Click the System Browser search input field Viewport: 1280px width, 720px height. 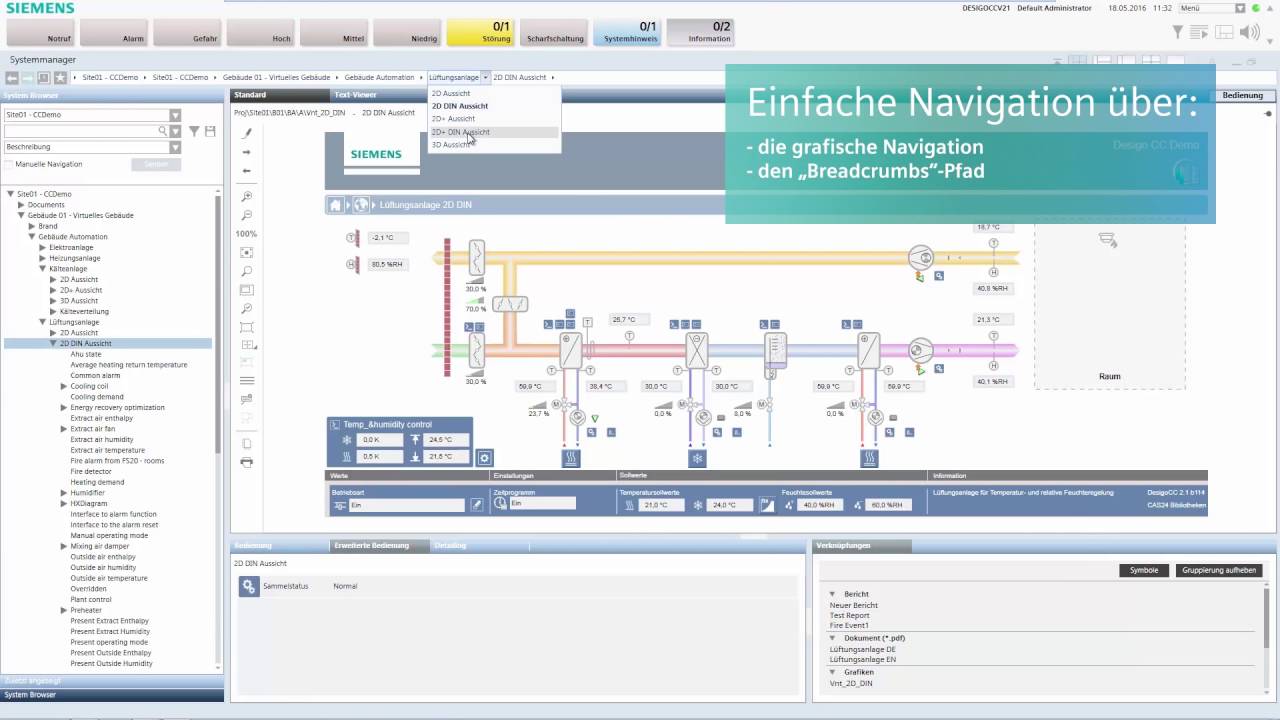pos(80,131)
